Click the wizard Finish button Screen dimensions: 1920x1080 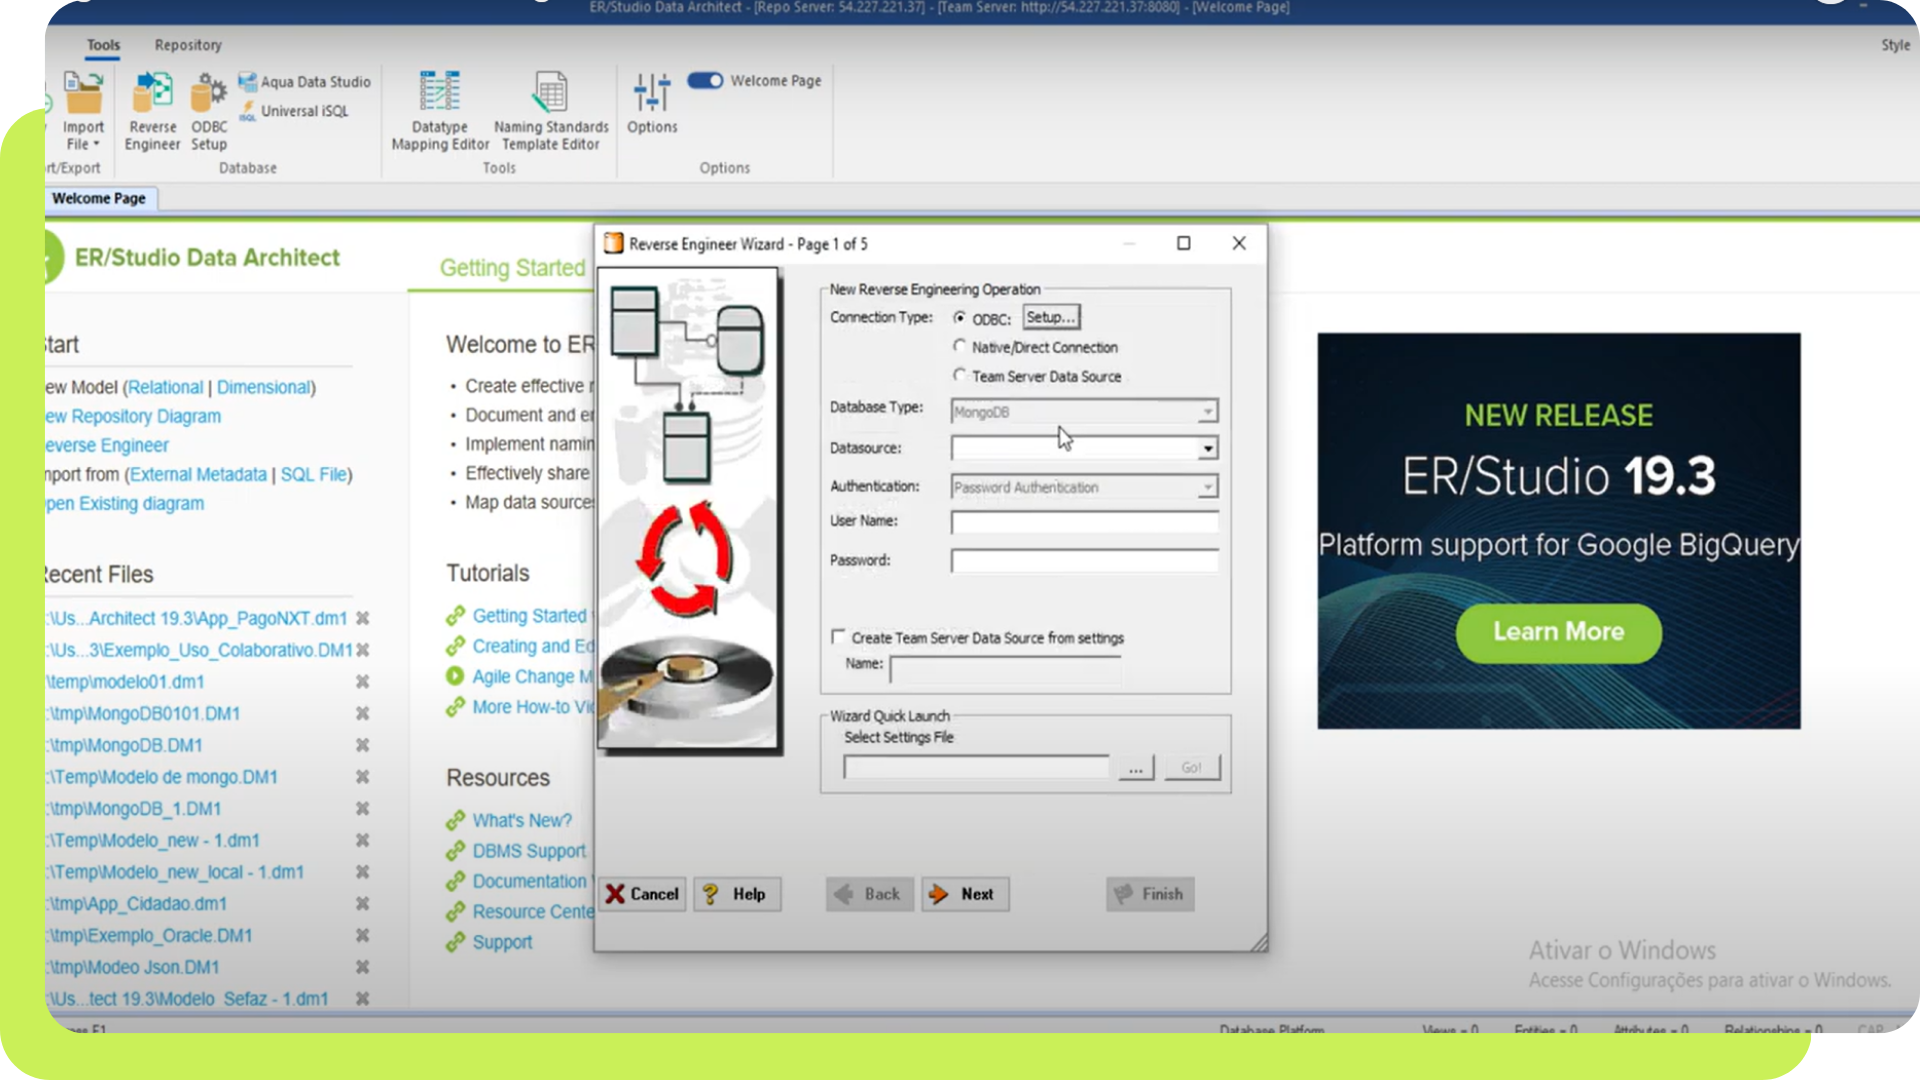pos(1150,894)
